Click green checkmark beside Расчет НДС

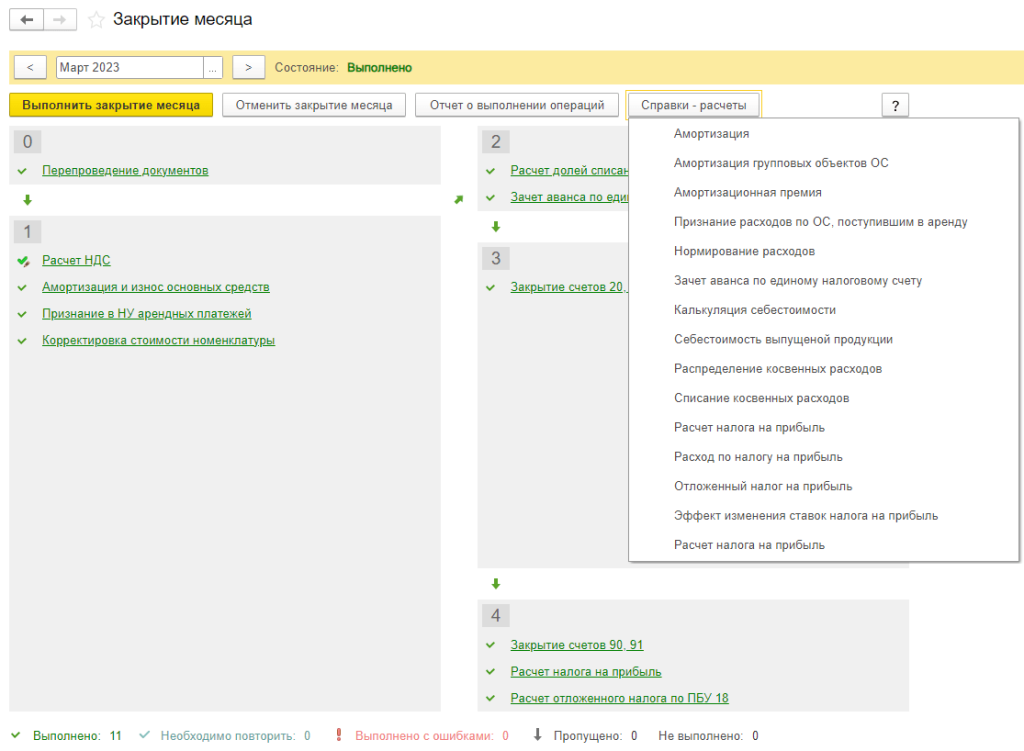tap(23, 261)
